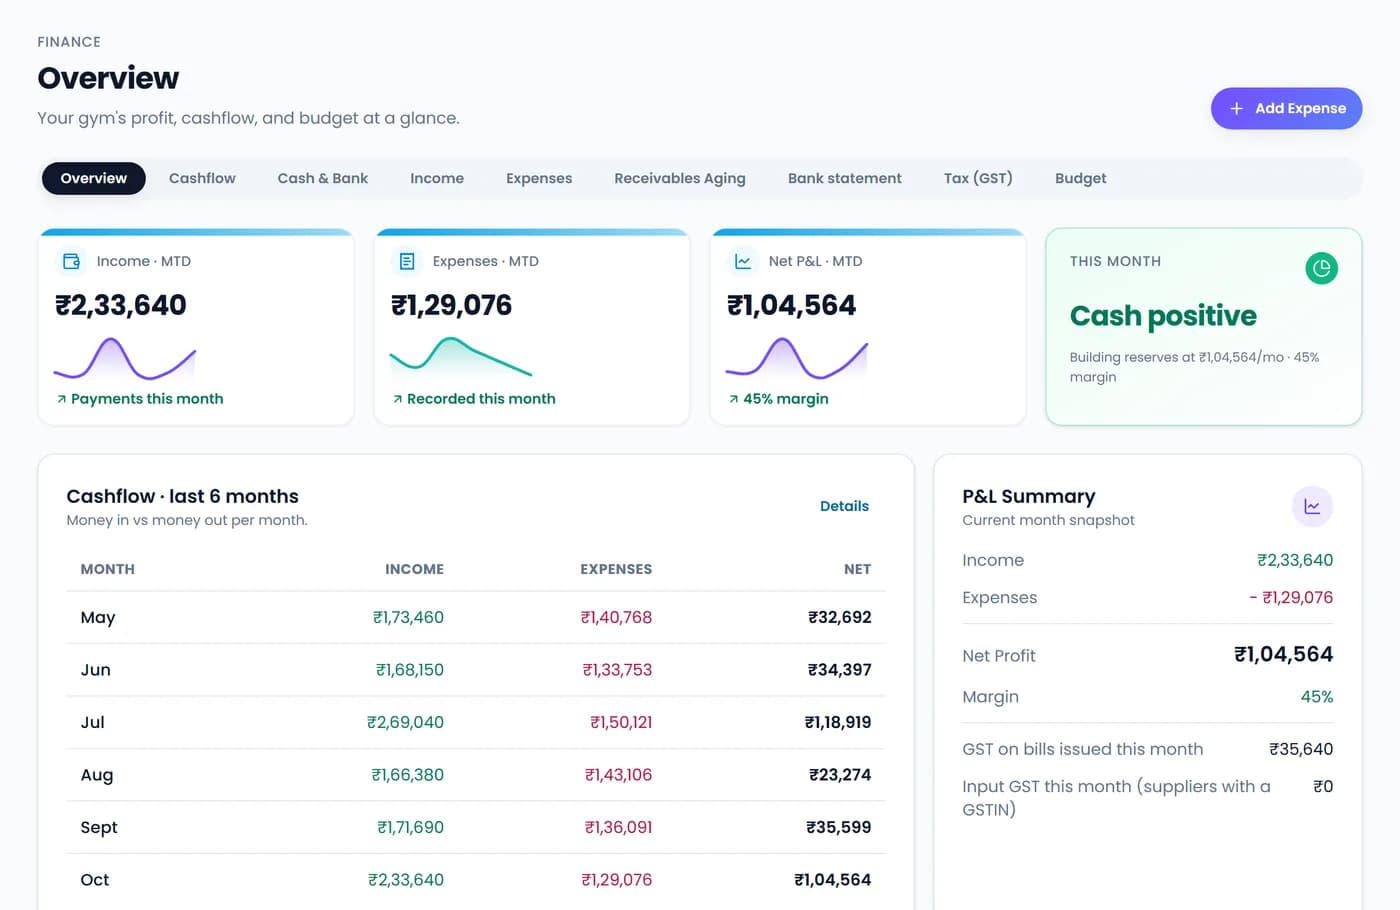Click Aug expenses value ₹1,43,106

[618, 775]
